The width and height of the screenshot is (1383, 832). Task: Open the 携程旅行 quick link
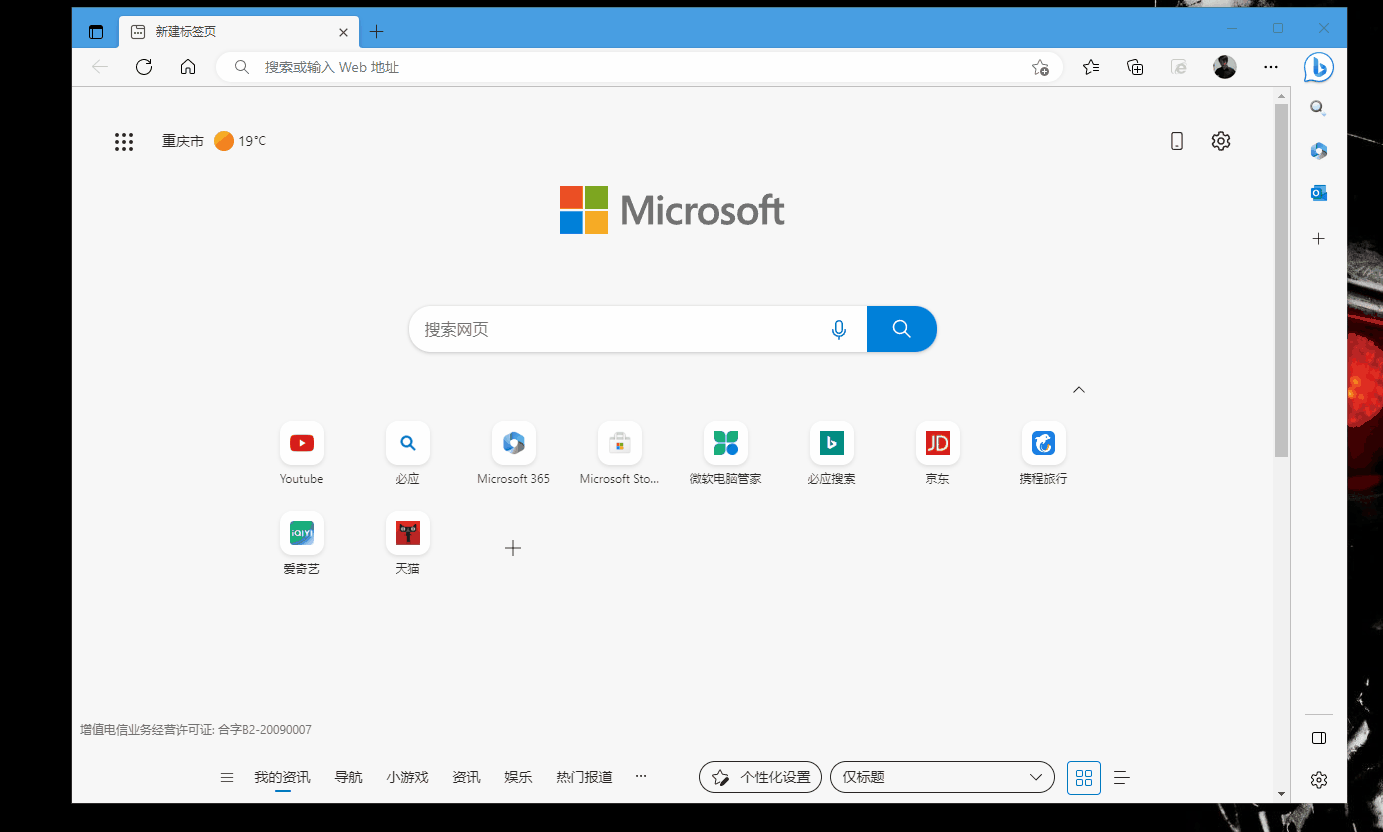click(1044, 453)
